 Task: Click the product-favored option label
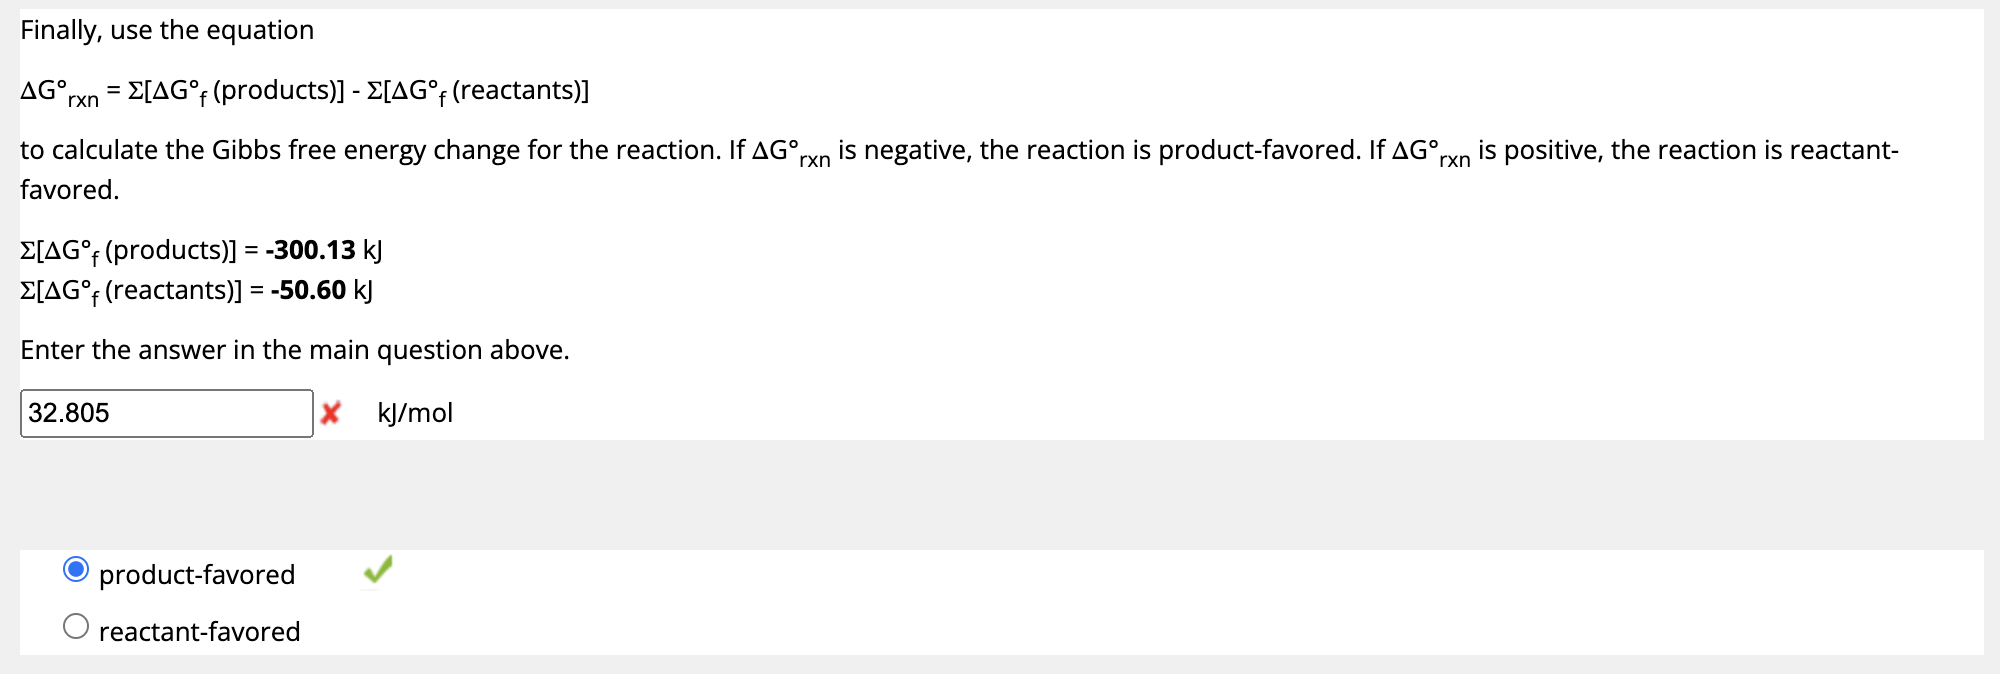pos(197,574)
